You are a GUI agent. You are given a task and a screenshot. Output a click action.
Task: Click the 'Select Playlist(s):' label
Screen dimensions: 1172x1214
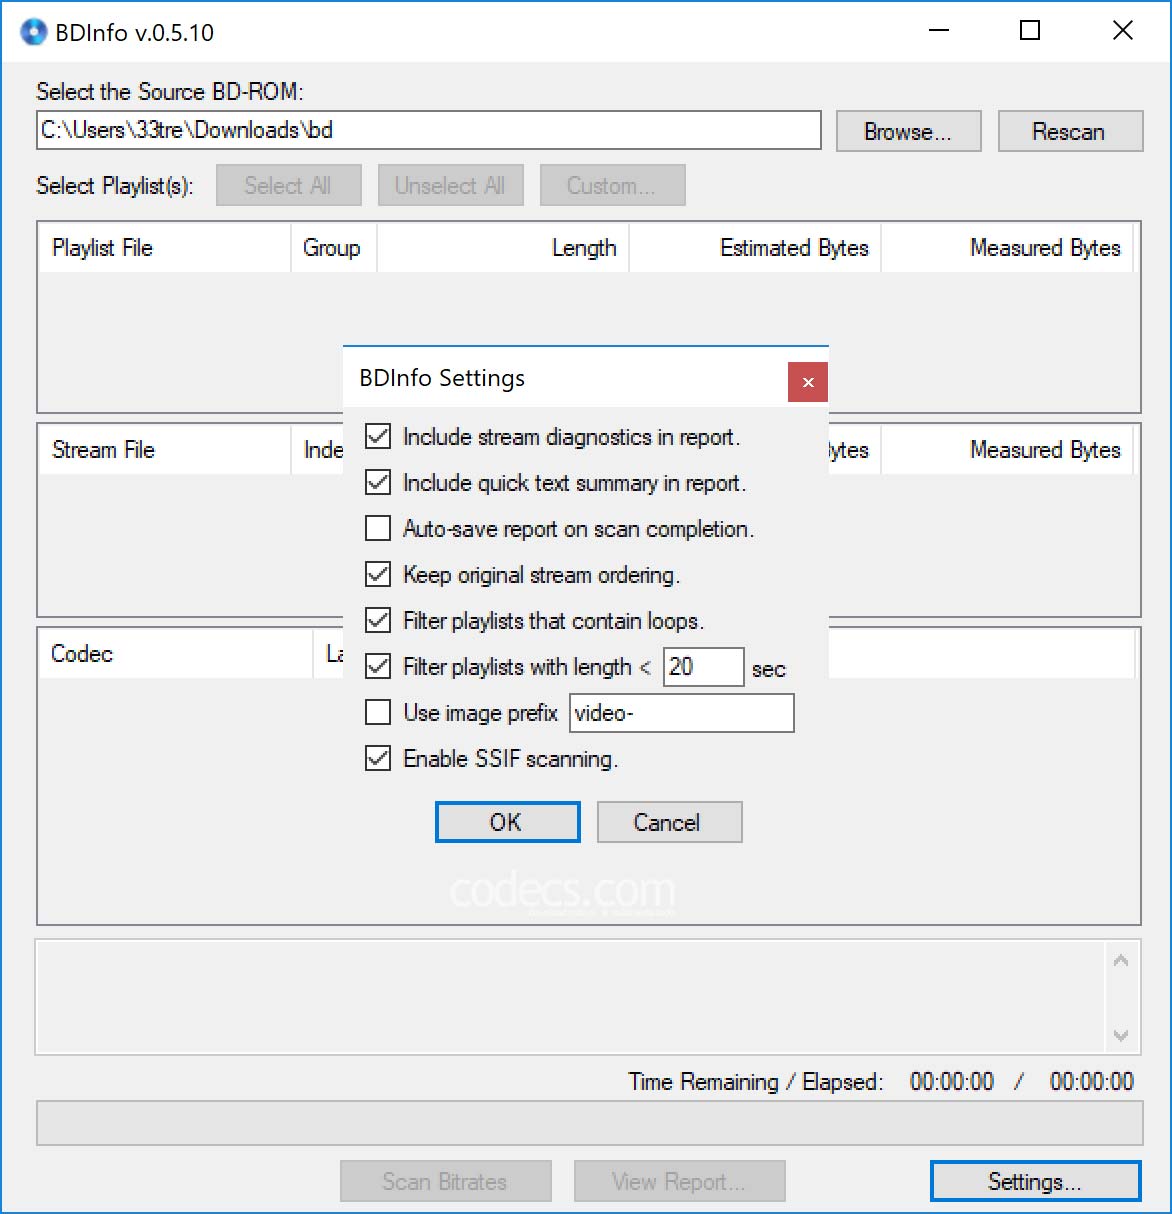pos(115,186)
